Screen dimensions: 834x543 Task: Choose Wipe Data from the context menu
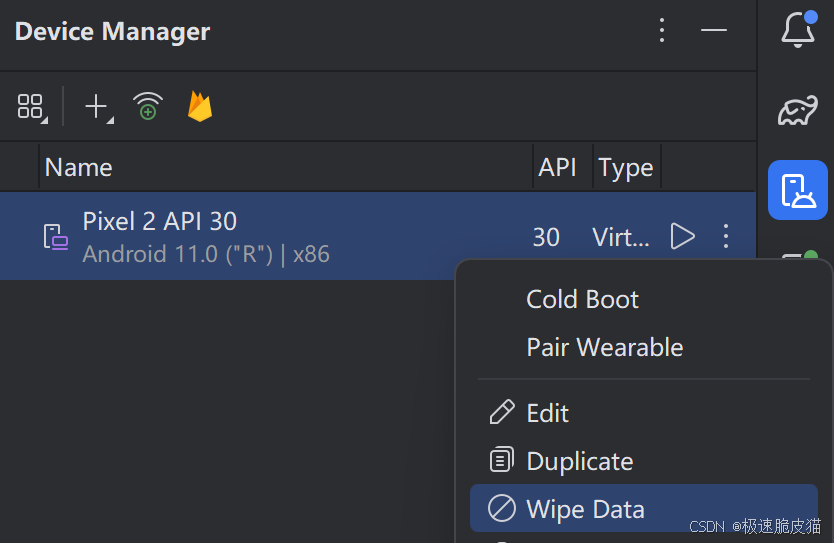pos(644,508)
